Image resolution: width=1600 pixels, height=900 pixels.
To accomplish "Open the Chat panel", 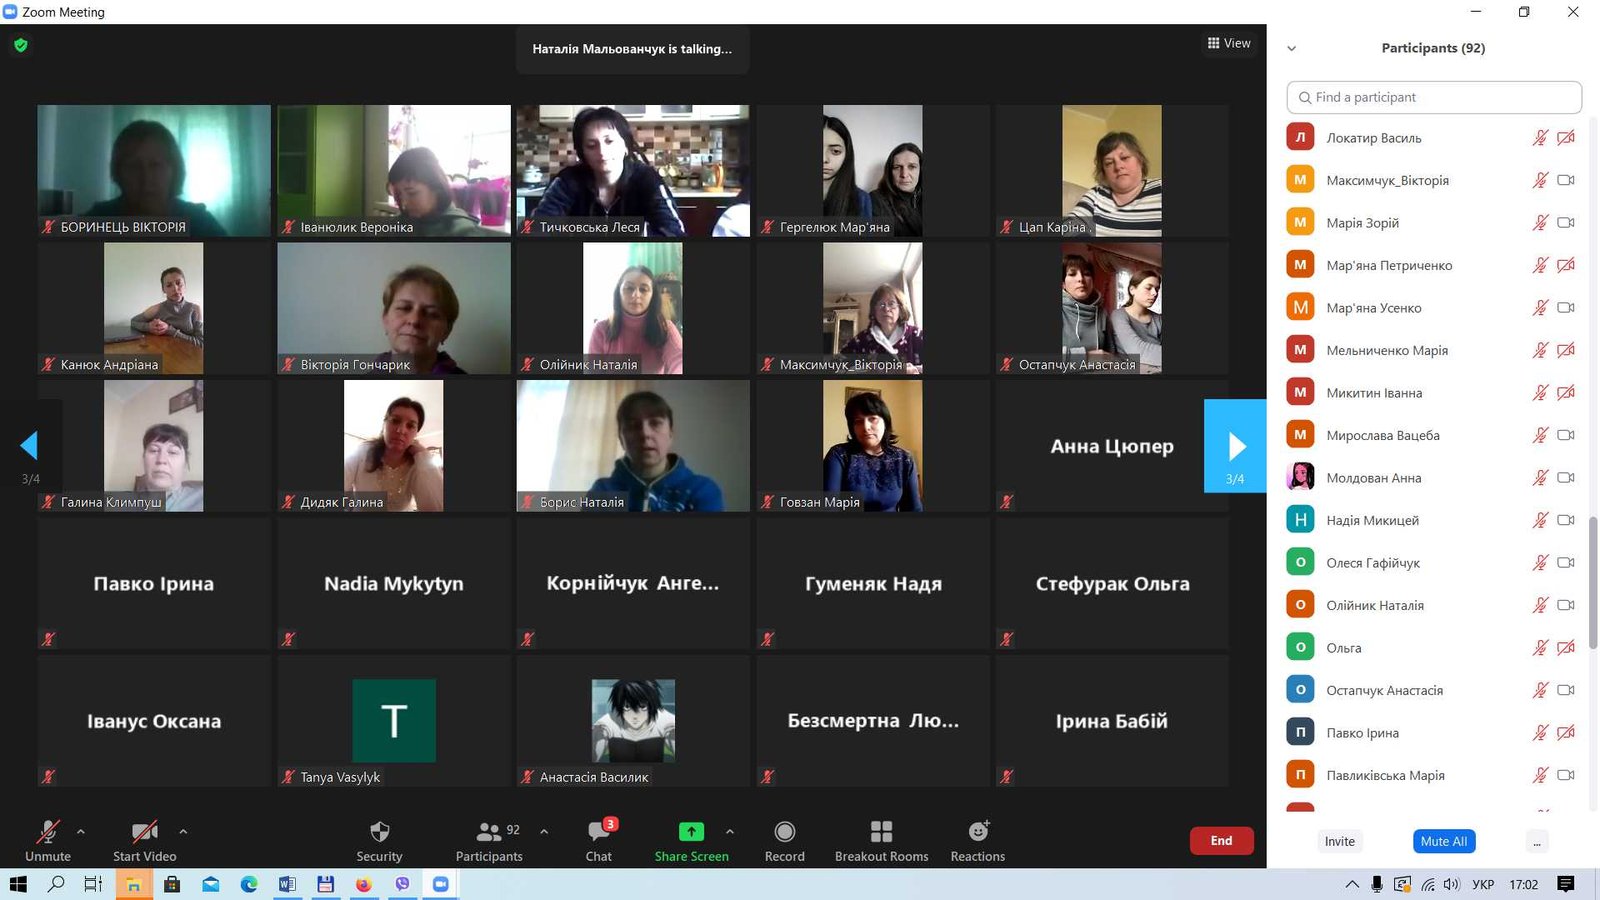I will pyautogui.click(x=599, y=832).
